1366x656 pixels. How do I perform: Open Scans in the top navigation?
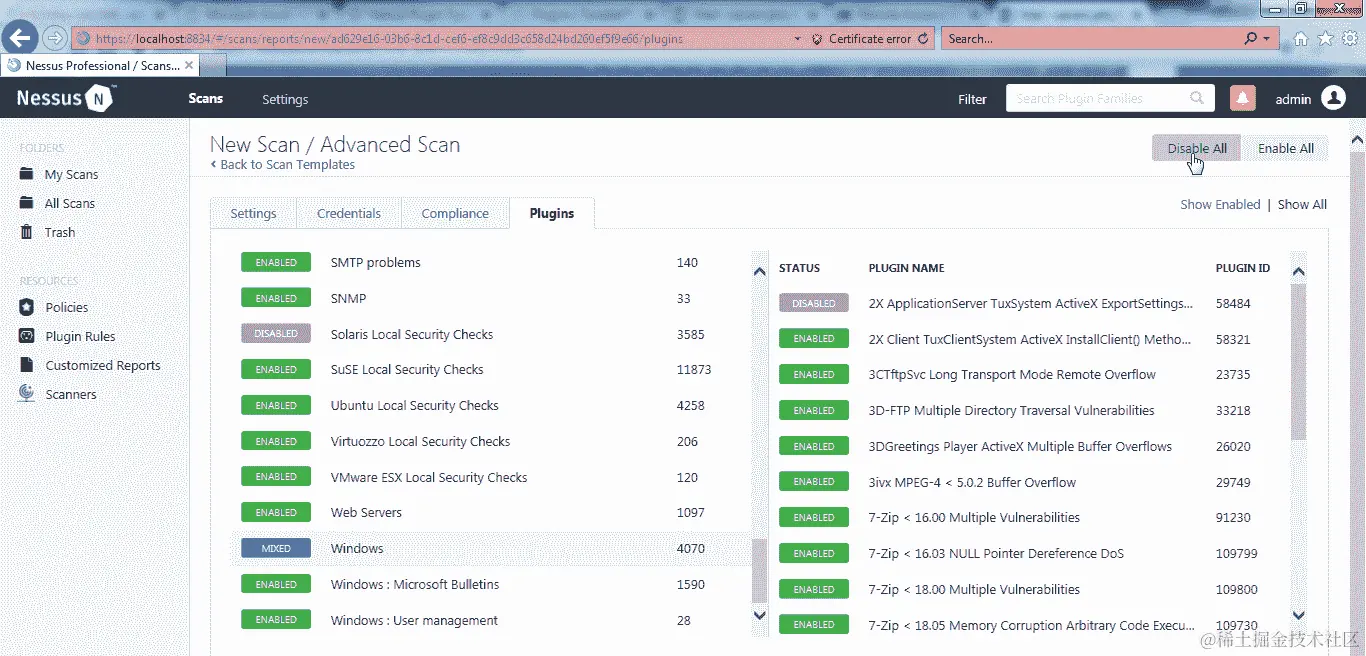click(206, 98)
